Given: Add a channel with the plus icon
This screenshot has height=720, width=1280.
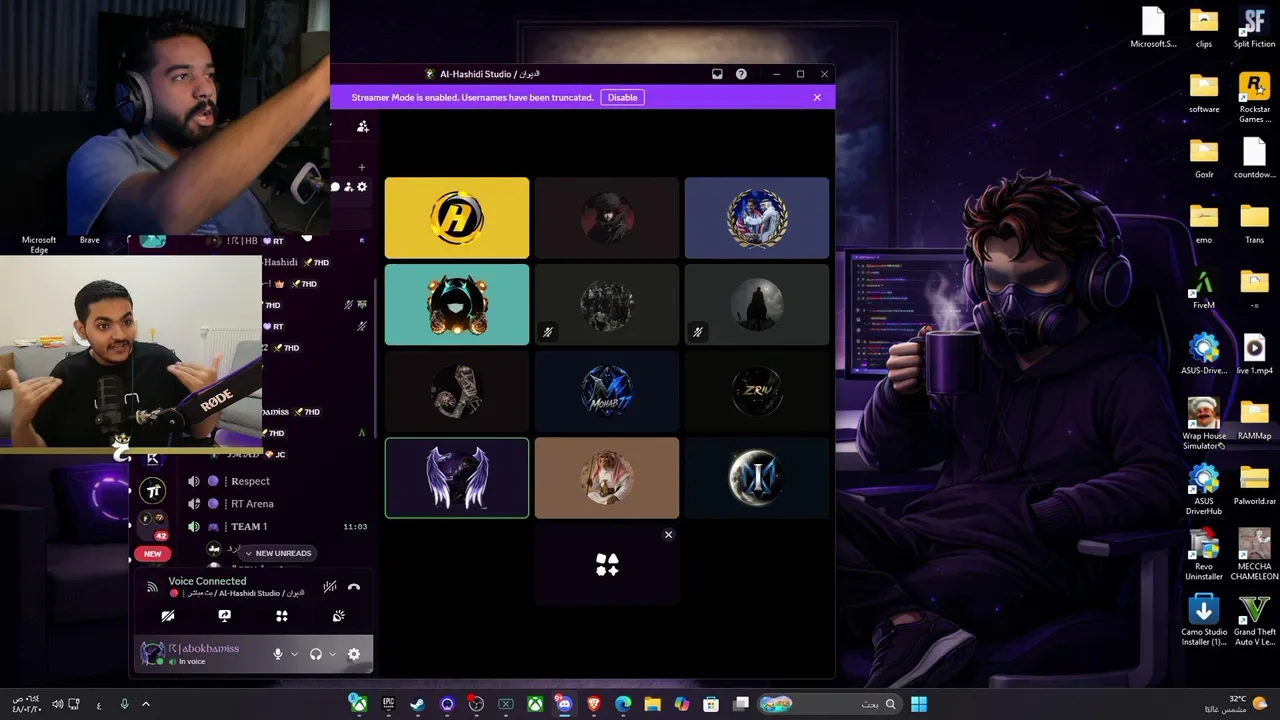Looking at the screenshot, I should (362, 167).
